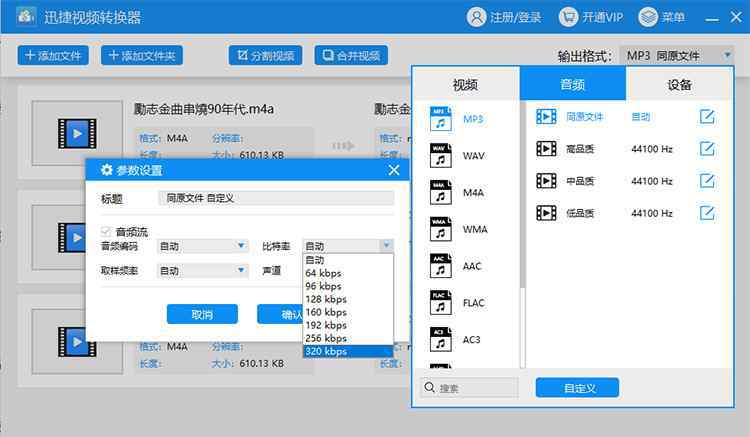Select the WAV format icon
This screenshot has height=437, width=750.
coord(441,155)
